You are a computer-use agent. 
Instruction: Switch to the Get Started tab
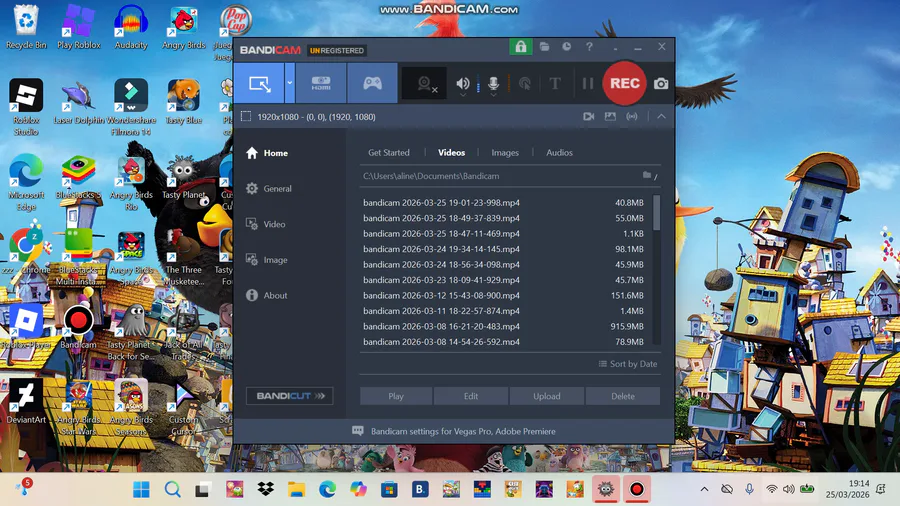click(389, 153)
